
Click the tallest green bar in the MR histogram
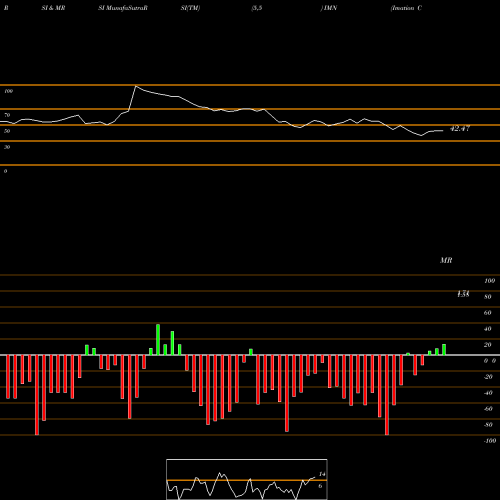click(158, 339)
